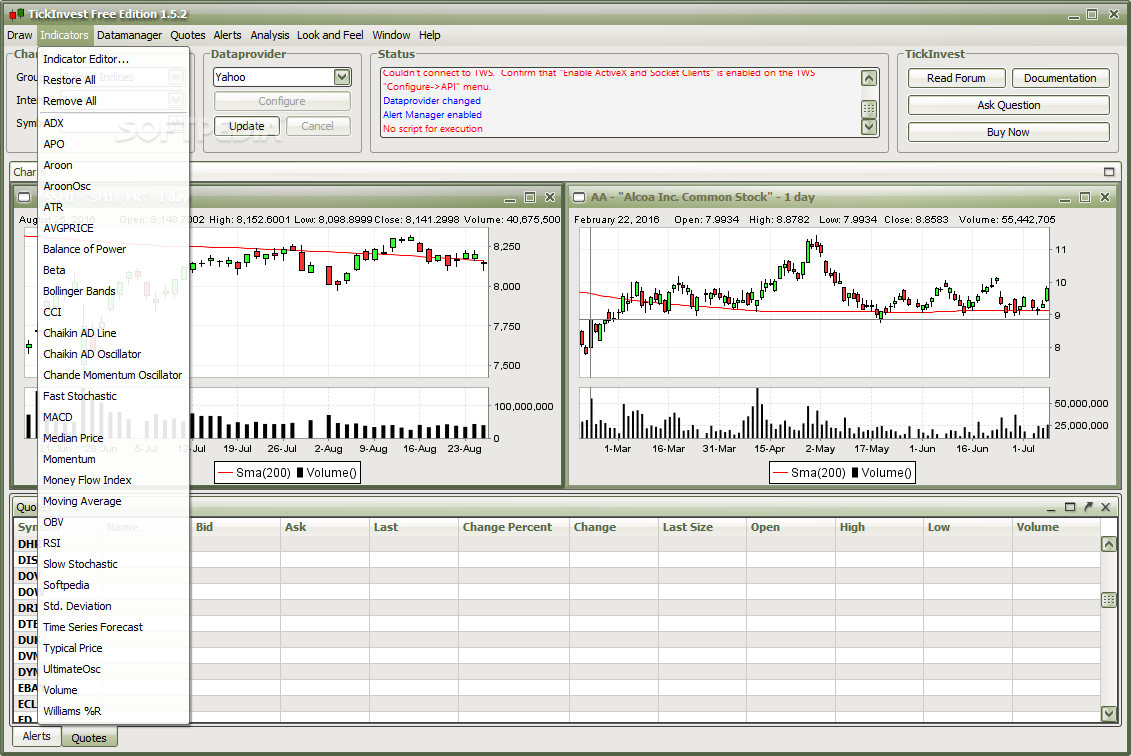Open the Datamanager menu
1131x756 pixels.
(x=130, y=35)
